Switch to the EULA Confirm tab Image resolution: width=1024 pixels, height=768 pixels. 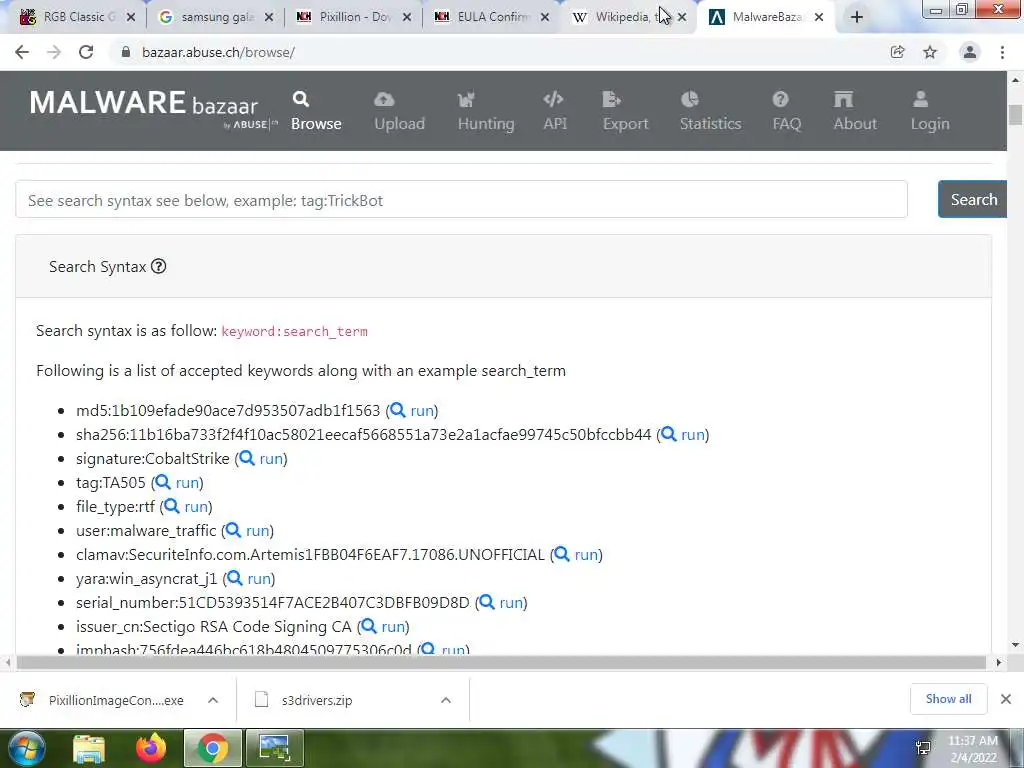pyautogui.click(x=491, y=17)
